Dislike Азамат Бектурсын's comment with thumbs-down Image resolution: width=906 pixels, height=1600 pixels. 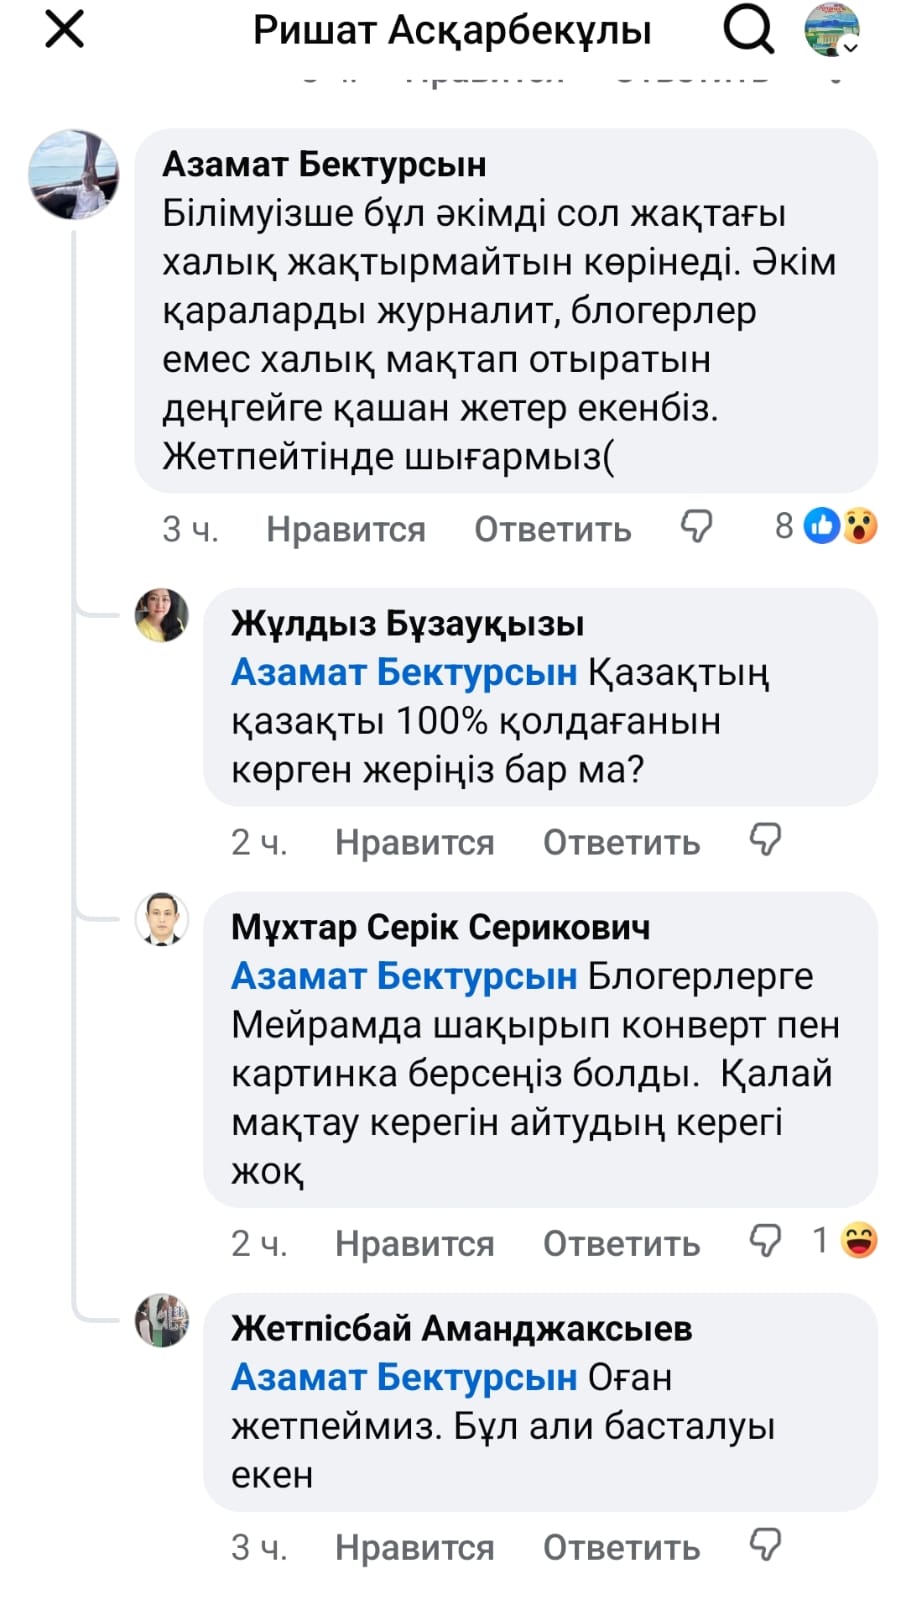click(696, 526)
